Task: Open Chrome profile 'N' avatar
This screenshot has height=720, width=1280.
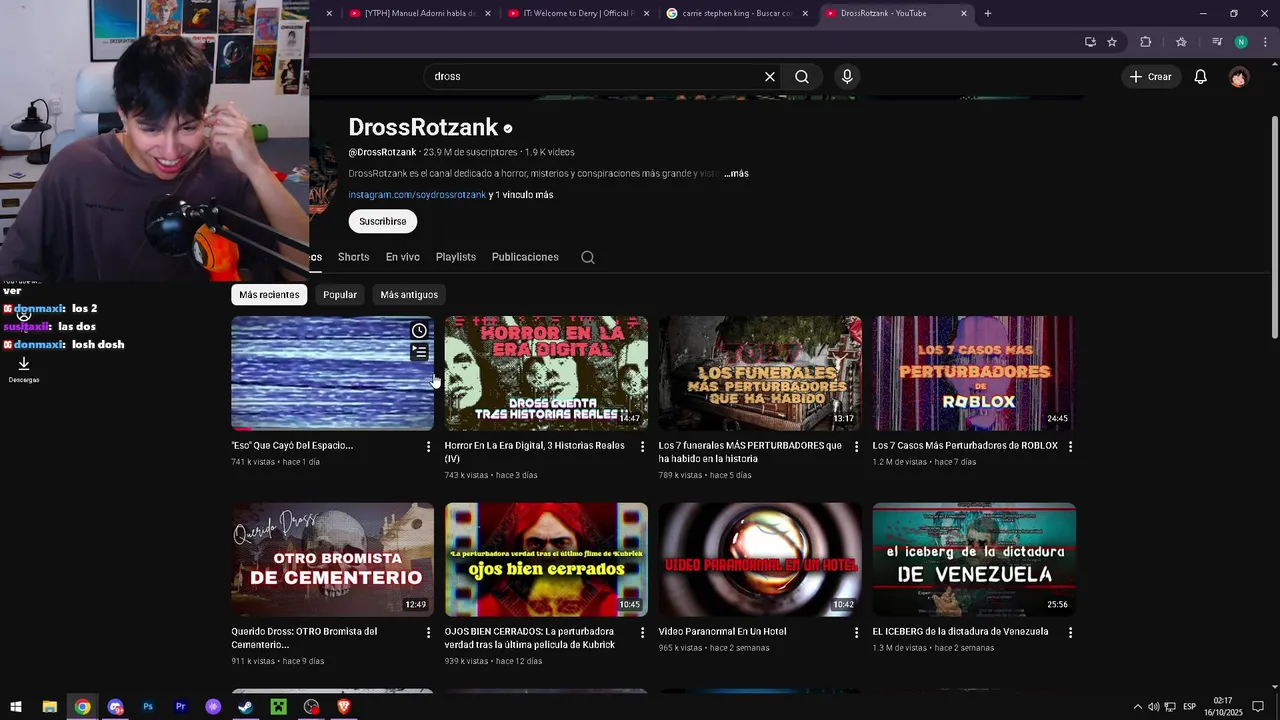Action: click(x=1241, y=42)
